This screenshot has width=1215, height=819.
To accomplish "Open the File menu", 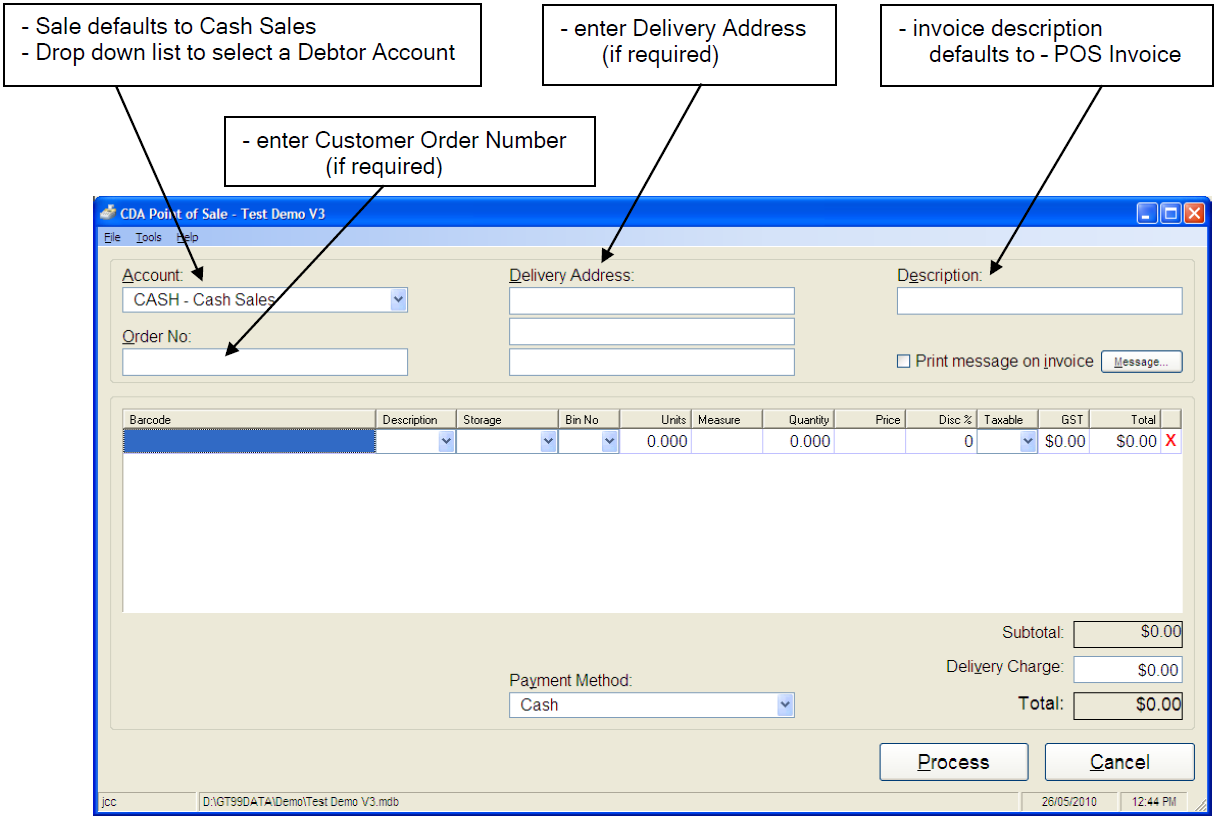I will pyautogui.click(x=112, y=237).
